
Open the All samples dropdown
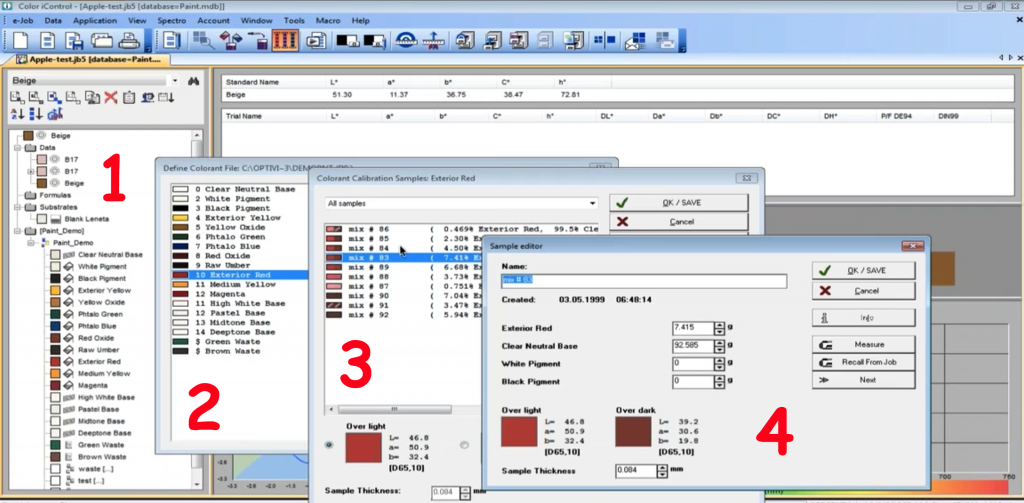pyautogui.click(x=591, y=203)
